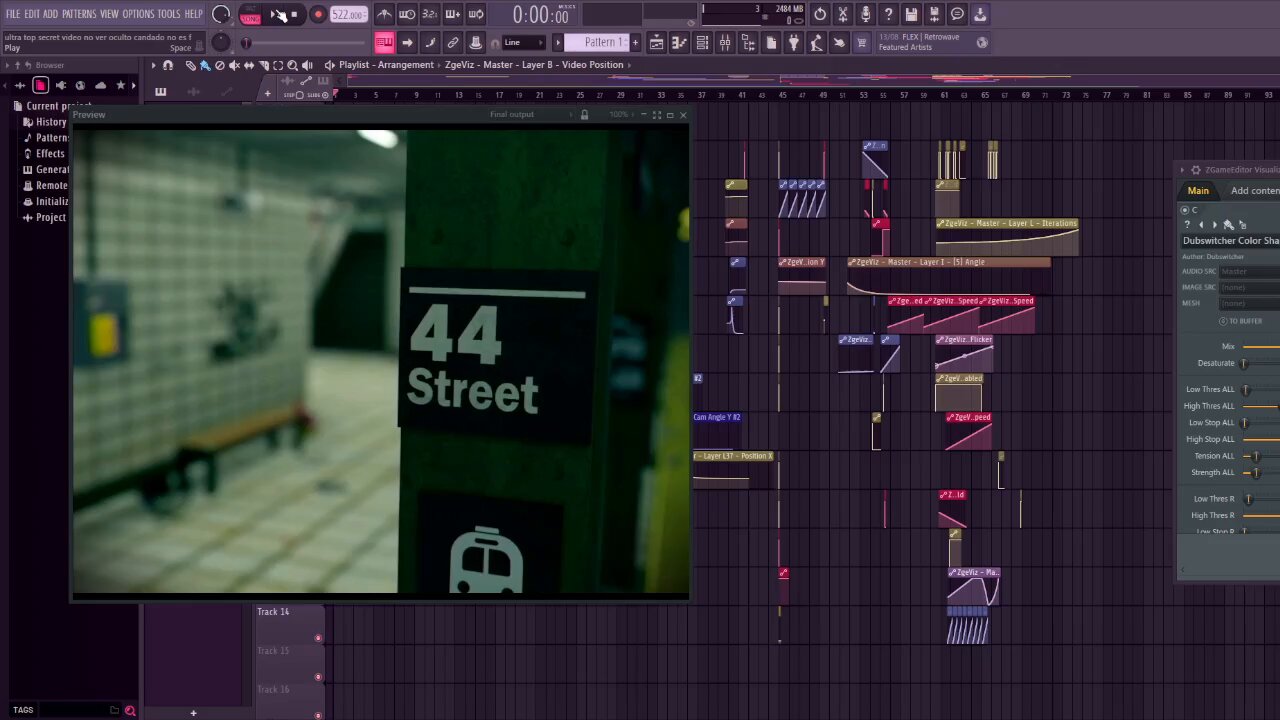Switch to the Add content tab
Viewport: 1280px width, 720px height.
(x=1255, y=191)
